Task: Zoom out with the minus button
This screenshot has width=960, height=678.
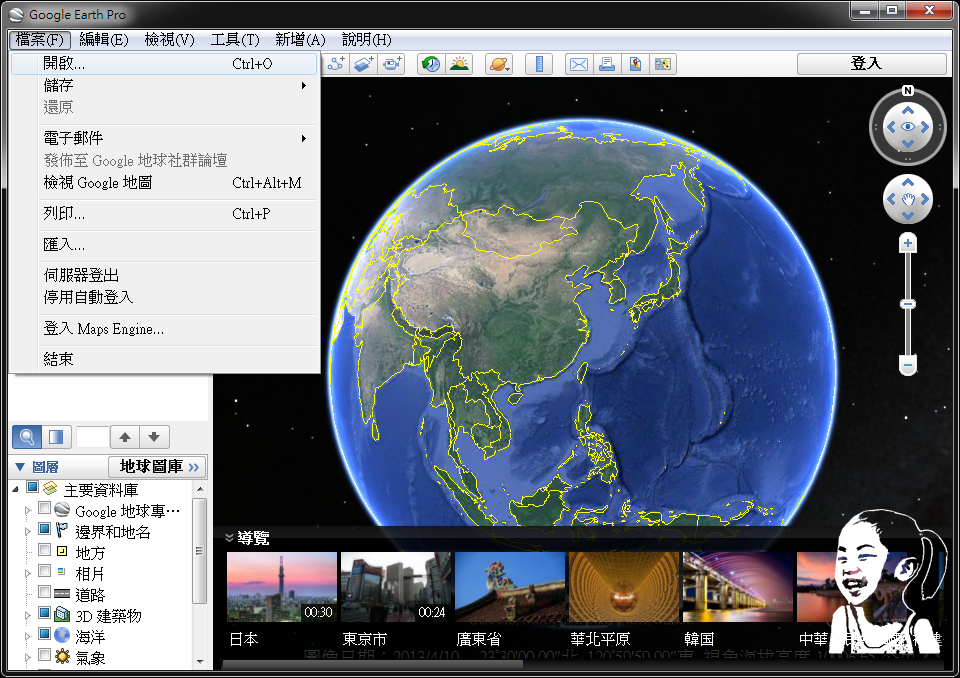Action: (x=908, y=365)
